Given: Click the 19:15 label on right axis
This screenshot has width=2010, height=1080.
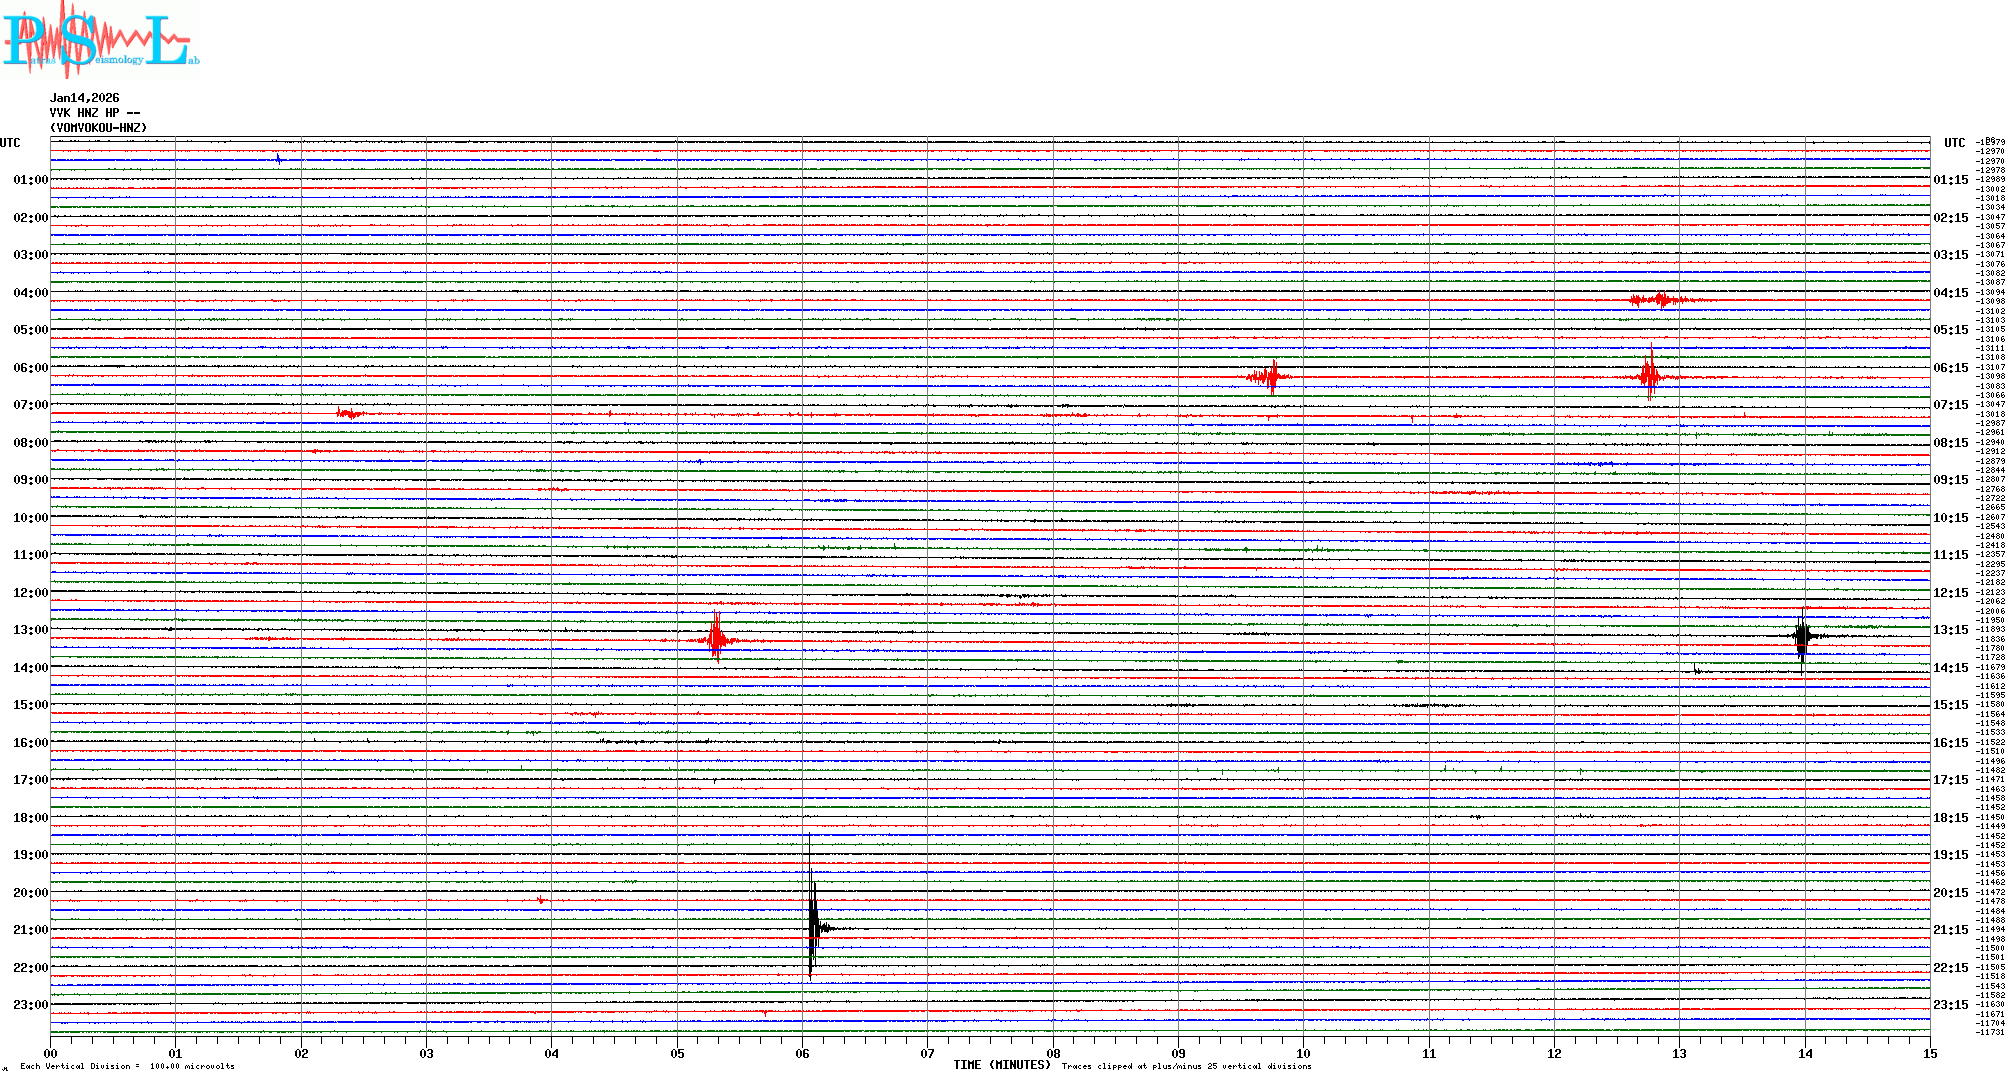Looking at the screenshot, I should tap(1950, 855).
